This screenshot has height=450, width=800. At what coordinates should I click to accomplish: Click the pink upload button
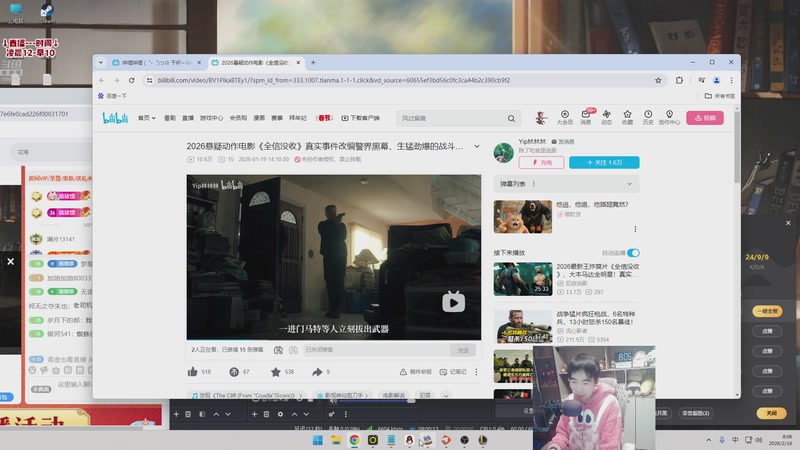click(705, 118)
